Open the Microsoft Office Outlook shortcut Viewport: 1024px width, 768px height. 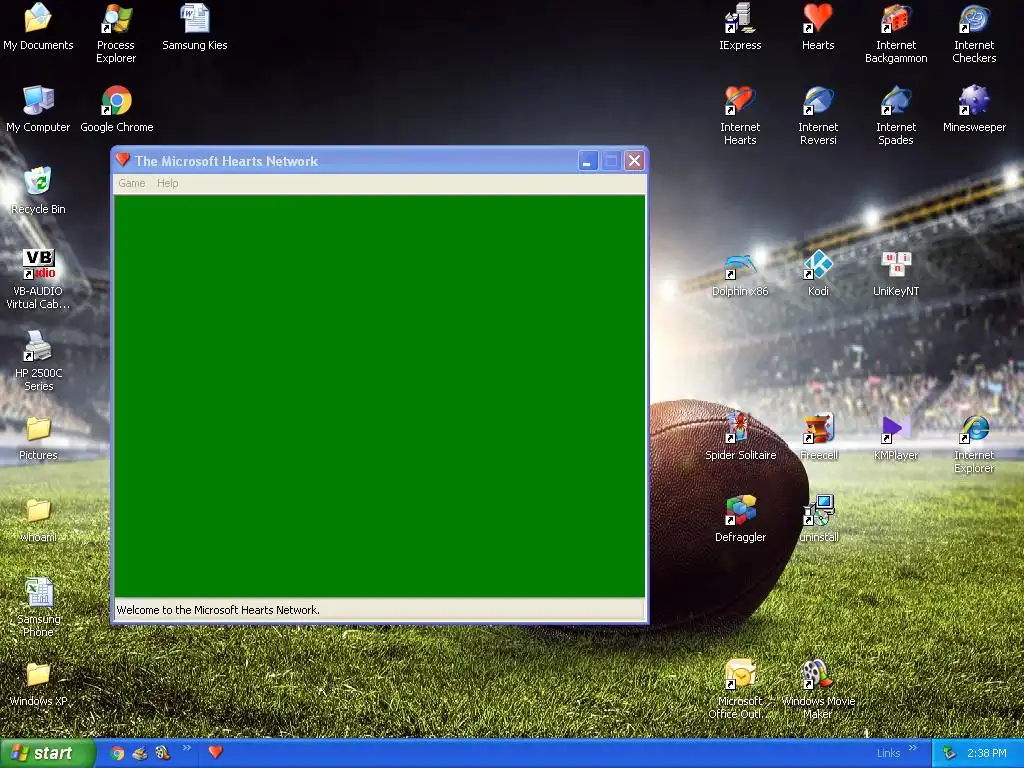740,690
